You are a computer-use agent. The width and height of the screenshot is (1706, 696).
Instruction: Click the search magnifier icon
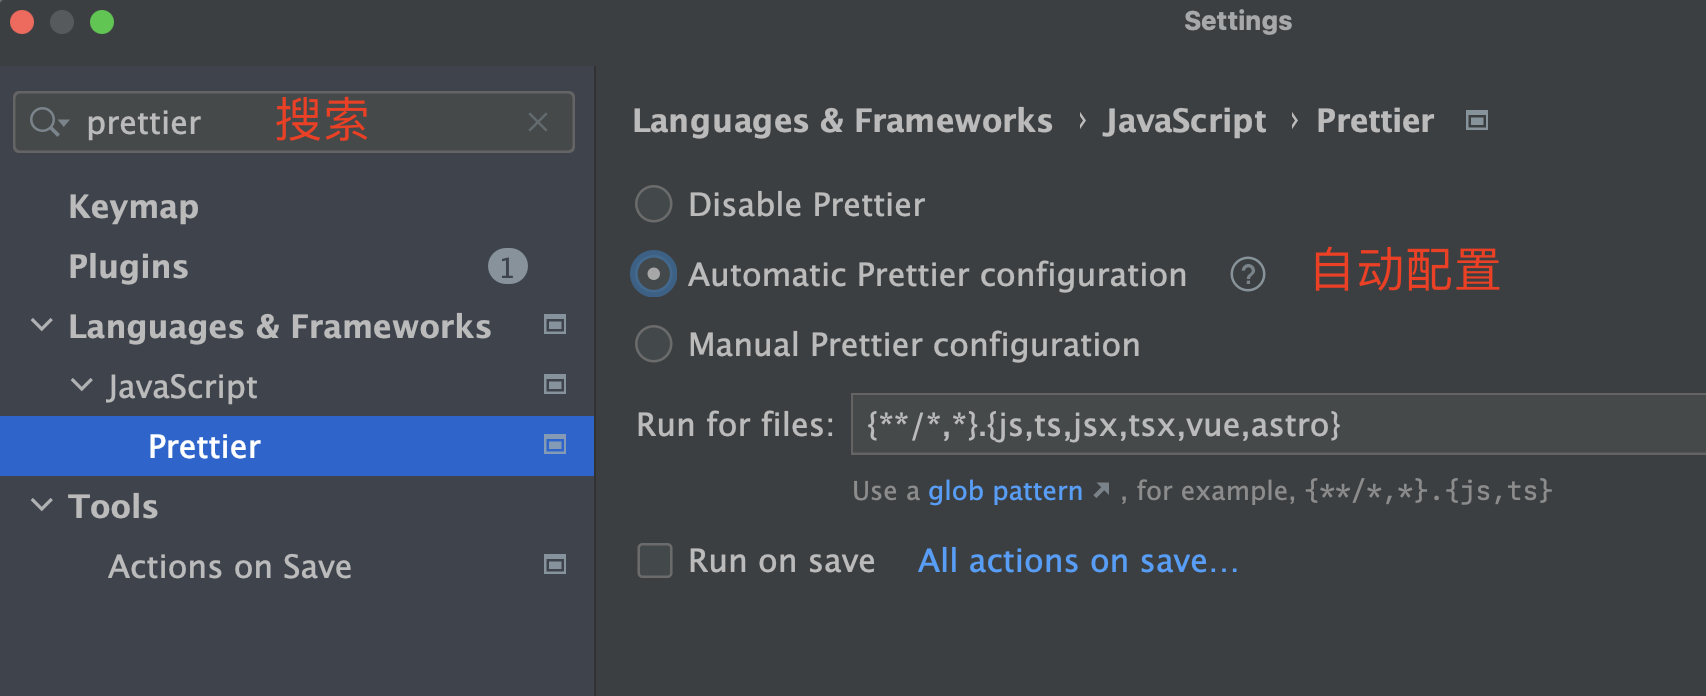(48, 122)
